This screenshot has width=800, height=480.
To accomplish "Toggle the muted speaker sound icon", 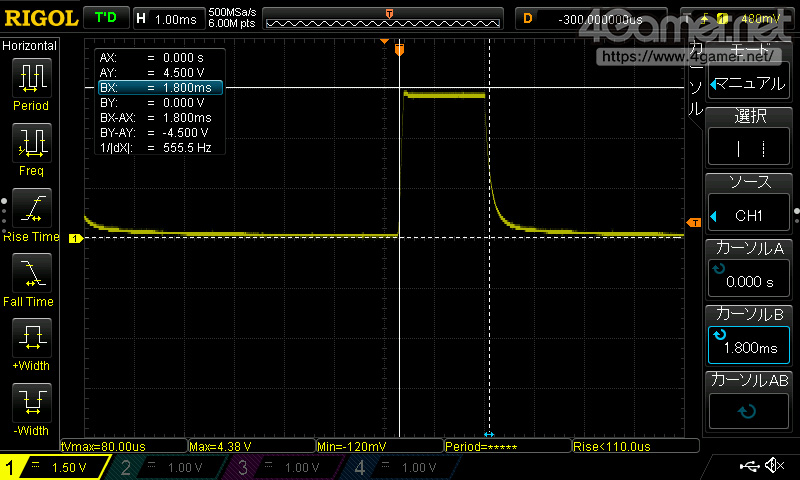I will click(x=775, y=465).
